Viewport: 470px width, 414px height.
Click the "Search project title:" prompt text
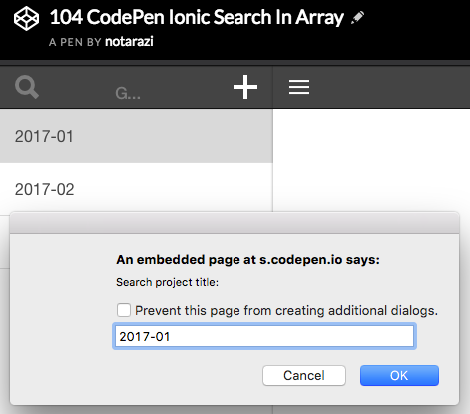168,282
